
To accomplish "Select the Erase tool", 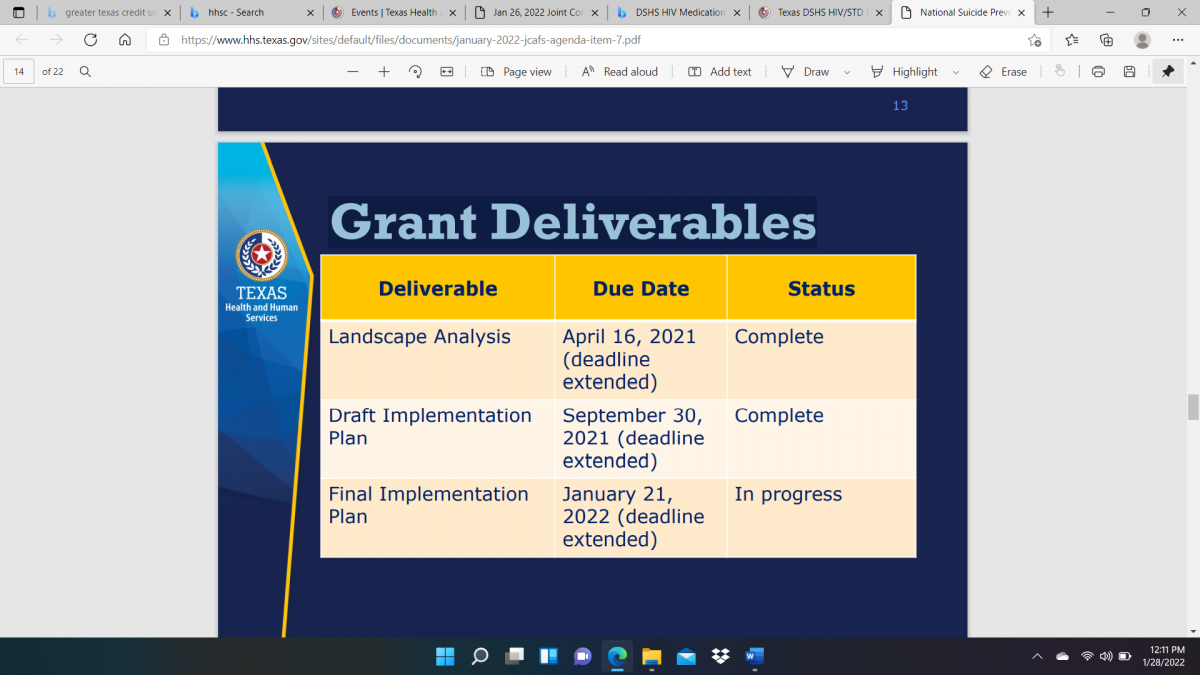I will point(1003,72).
